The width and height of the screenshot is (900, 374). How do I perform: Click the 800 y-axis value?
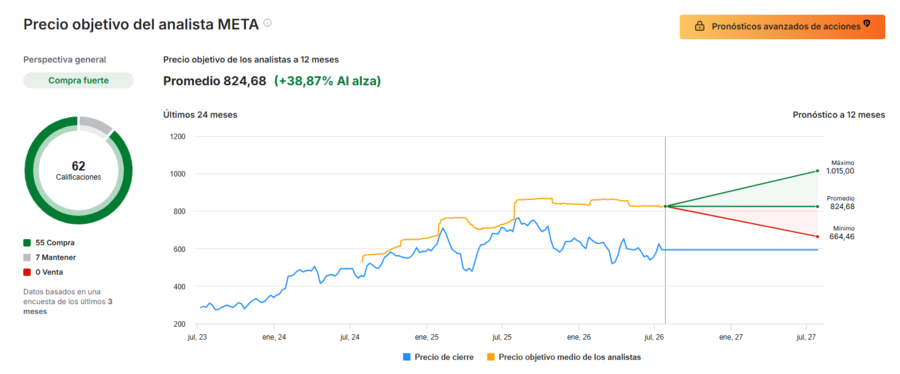click(180, 212)
